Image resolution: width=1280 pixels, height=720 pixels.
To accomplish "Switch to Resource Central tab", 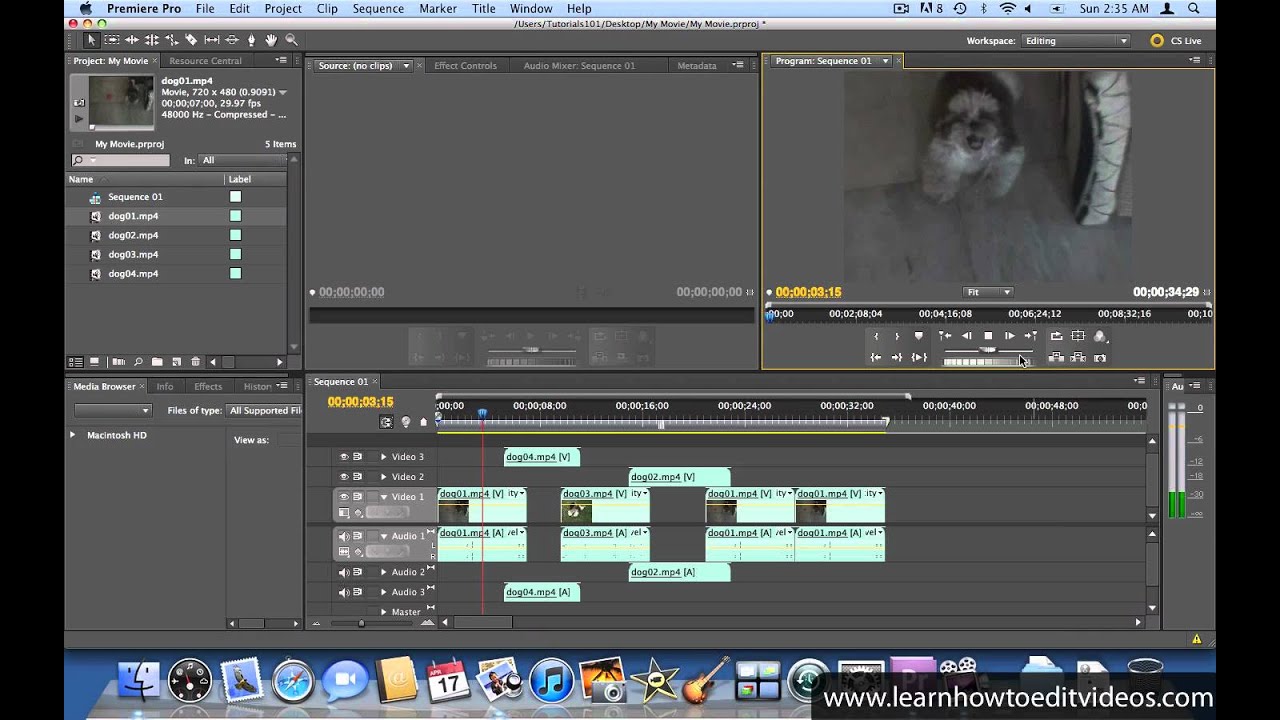I will [205, 61].
